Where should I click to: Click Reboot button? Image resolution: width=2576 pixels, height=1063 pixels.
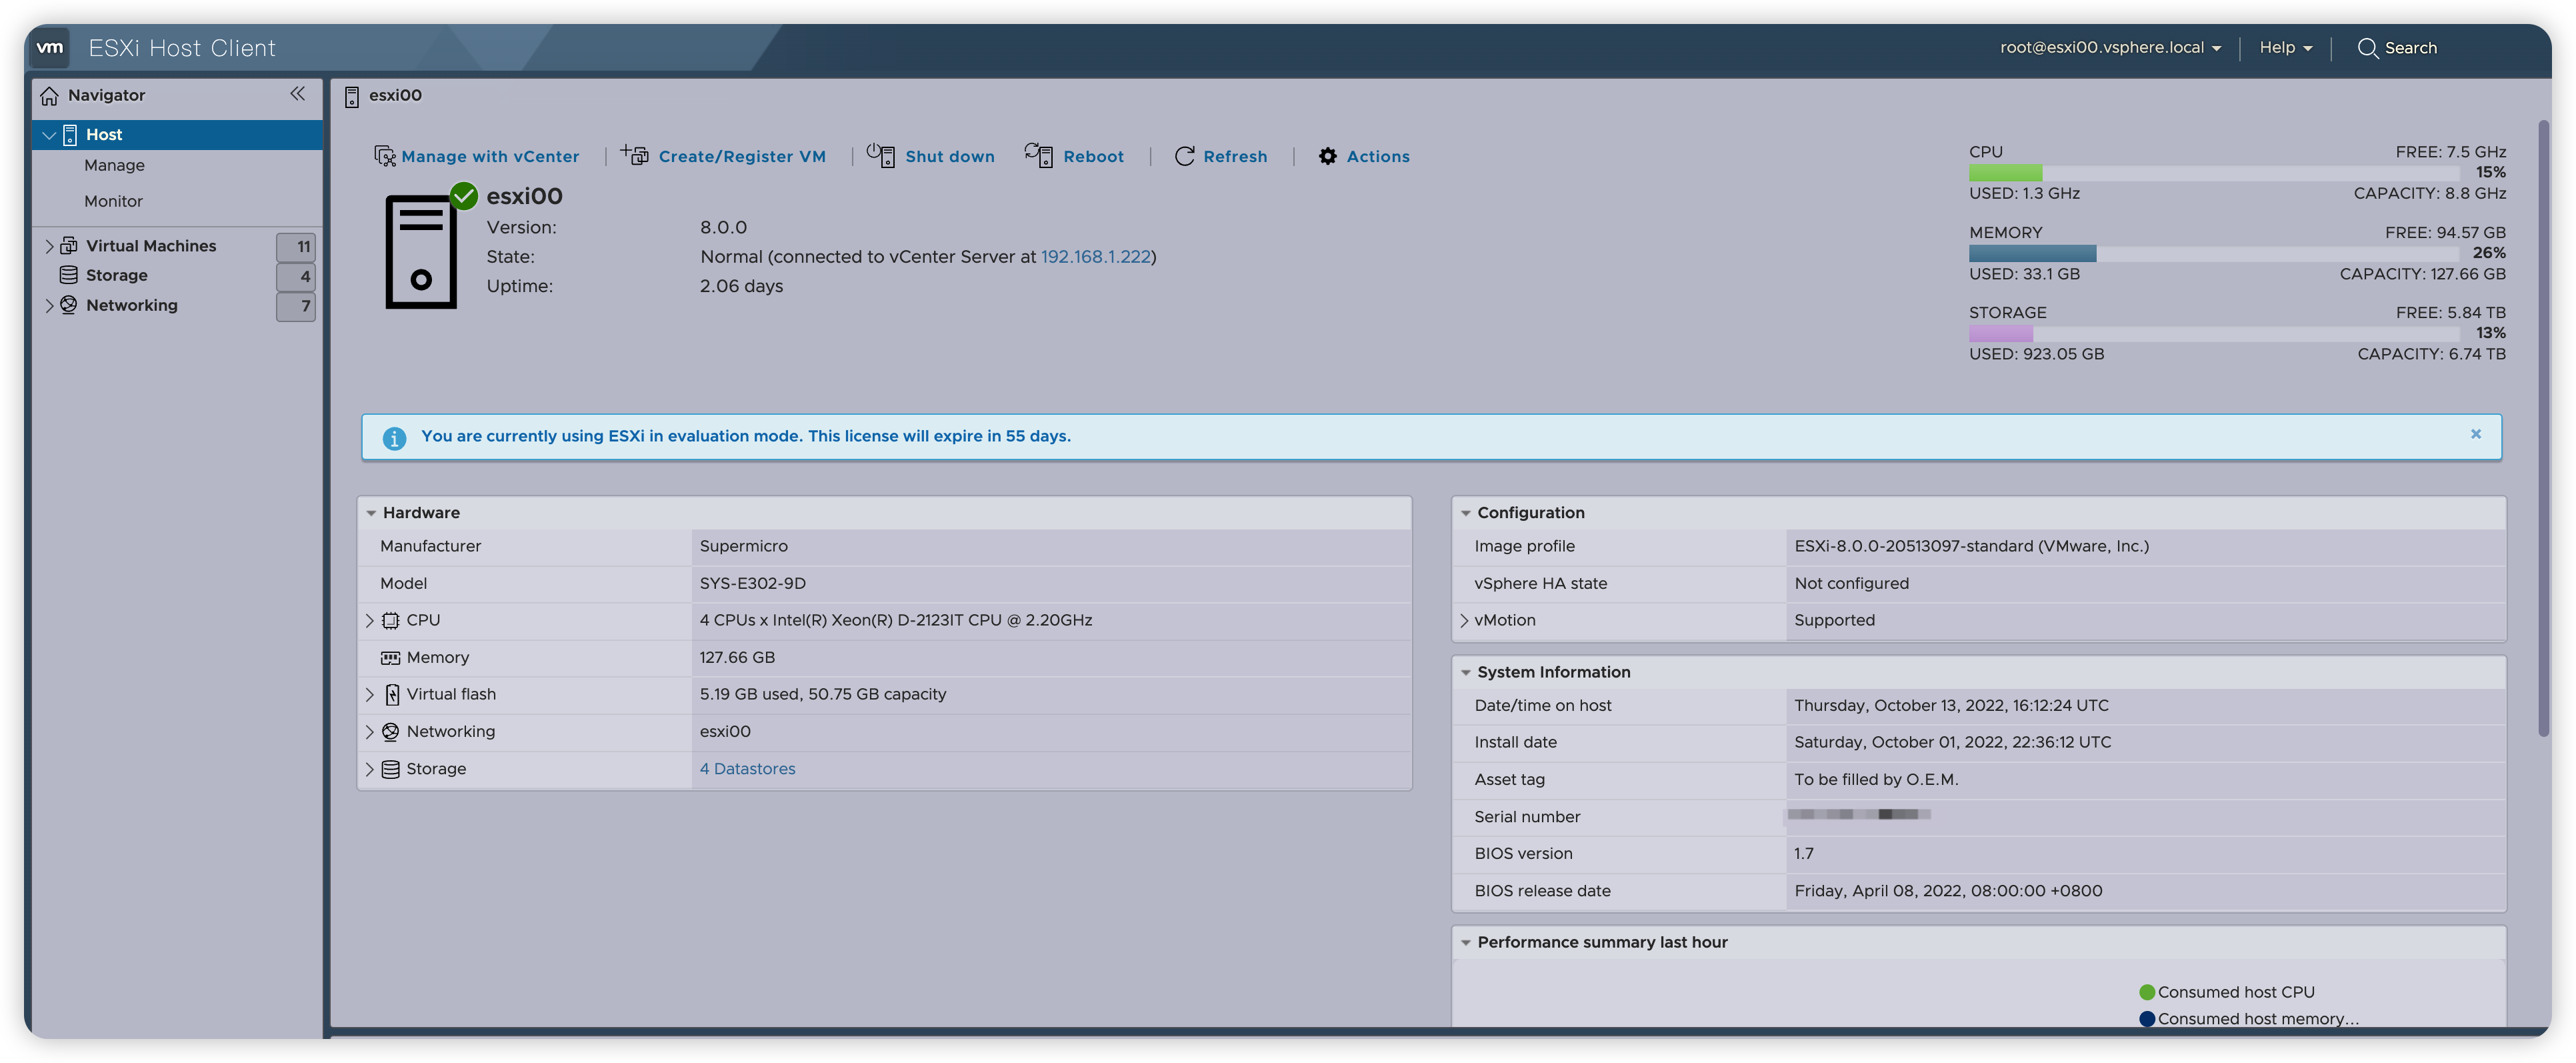coord(1093,156)
